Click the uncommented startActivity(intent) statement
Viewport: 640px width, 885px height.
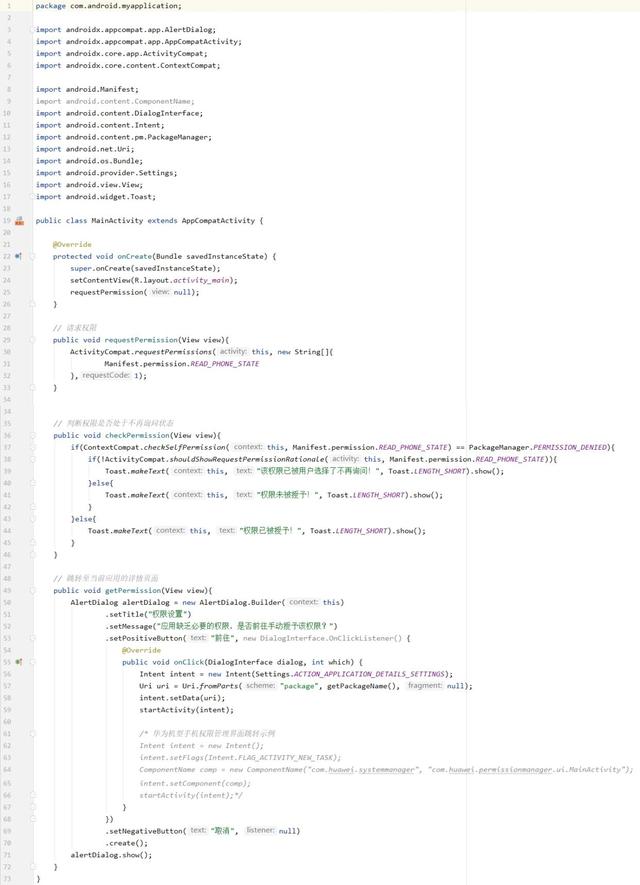pyautogui.click(x=186, y=710)
